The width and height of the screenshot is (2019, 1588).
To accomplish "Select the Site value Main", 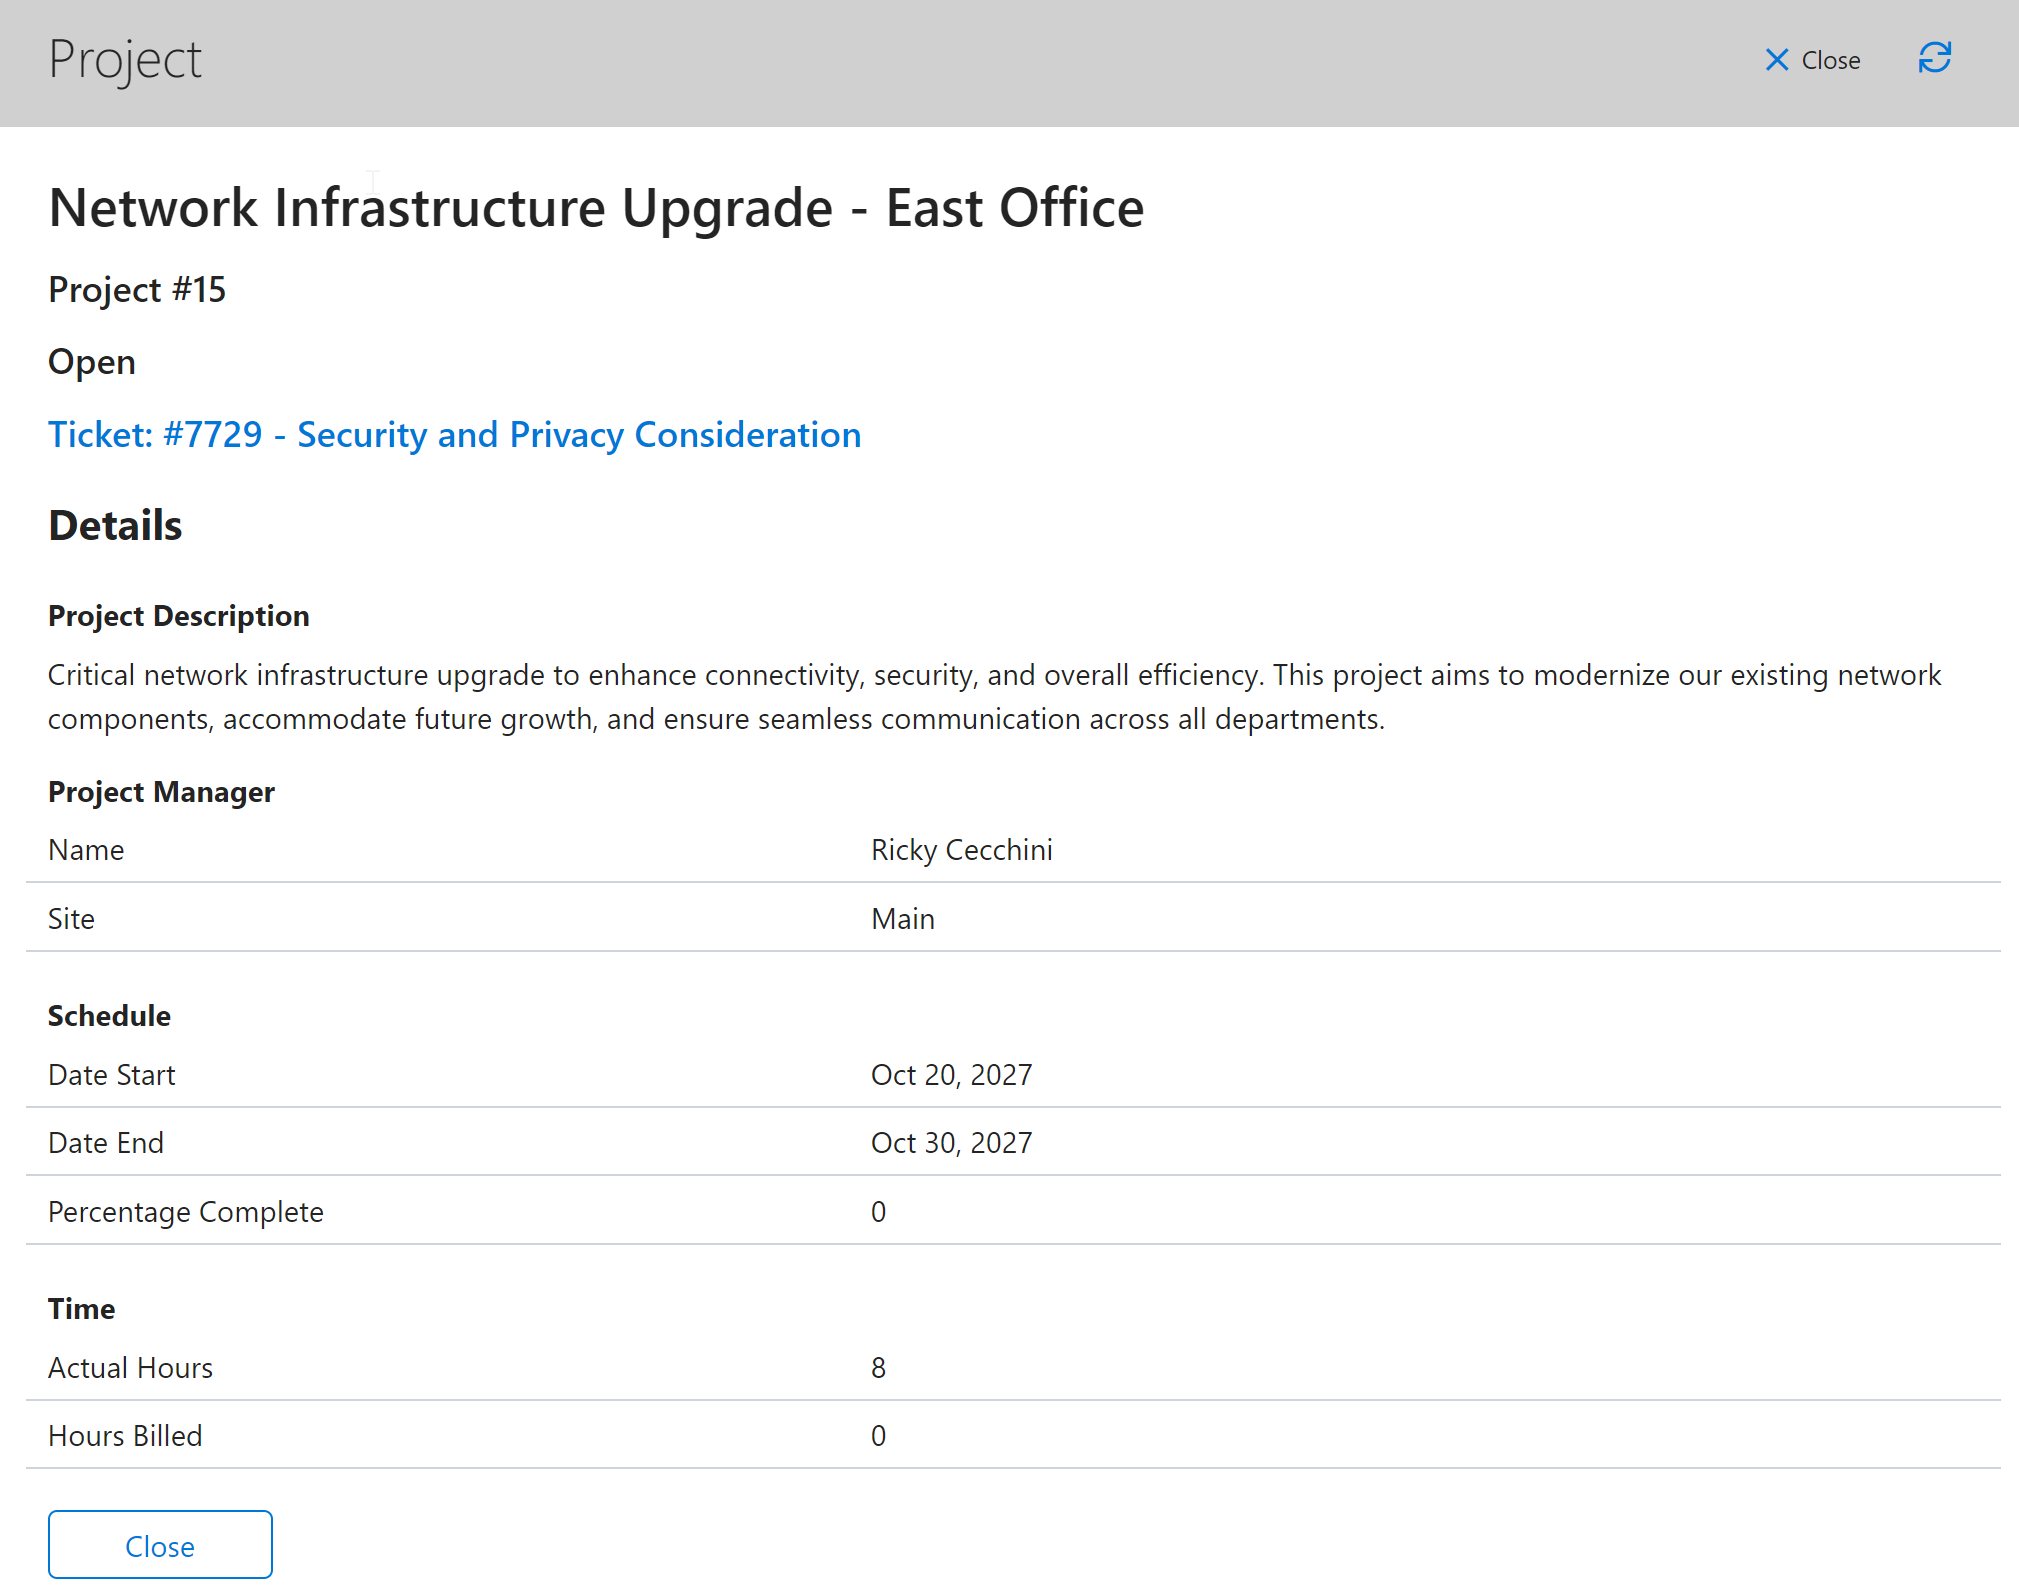I will pyautogui.click(x=902, y=918).
